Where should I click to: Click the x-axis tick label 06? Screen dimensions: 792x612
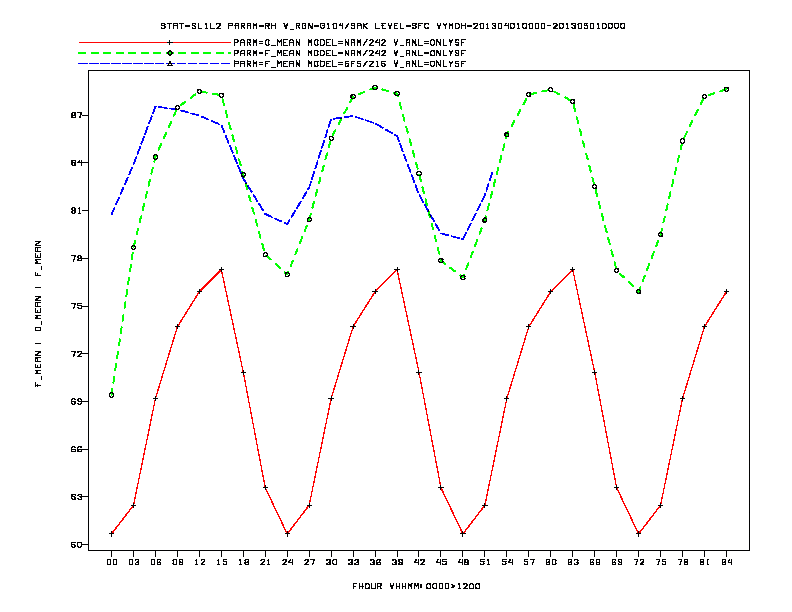[x=156, y=562]
